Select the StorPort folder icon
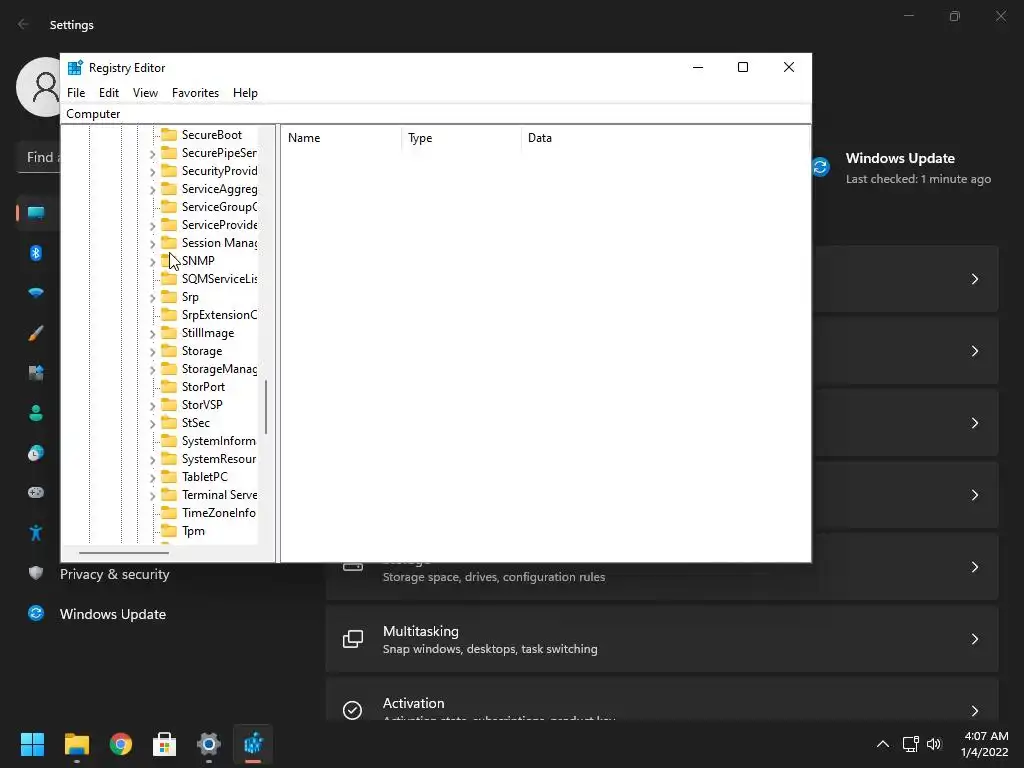Screen dimensions: 1024x768 169,387
